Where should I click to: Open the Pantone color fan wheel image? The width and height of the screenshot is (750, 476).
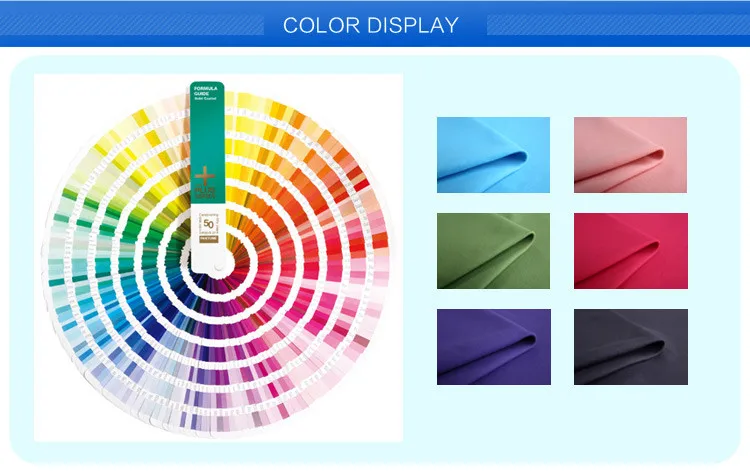(218, 258)
